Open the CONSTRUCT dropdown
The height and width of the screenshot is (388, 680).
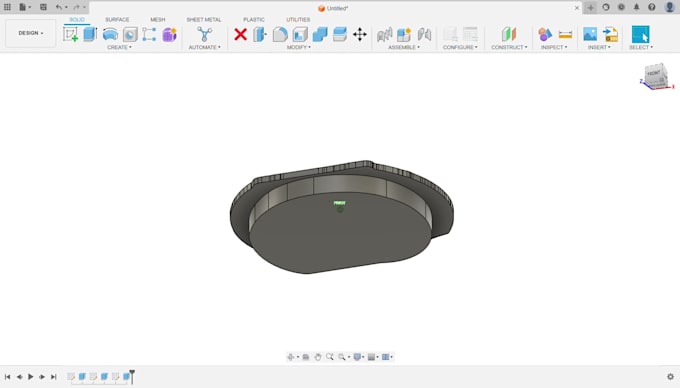509,47
